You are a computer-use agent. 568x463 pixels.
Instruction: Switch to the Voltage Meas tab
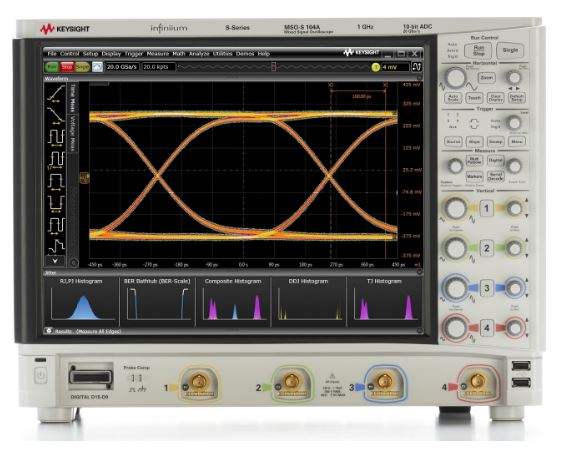coord(73,133)
